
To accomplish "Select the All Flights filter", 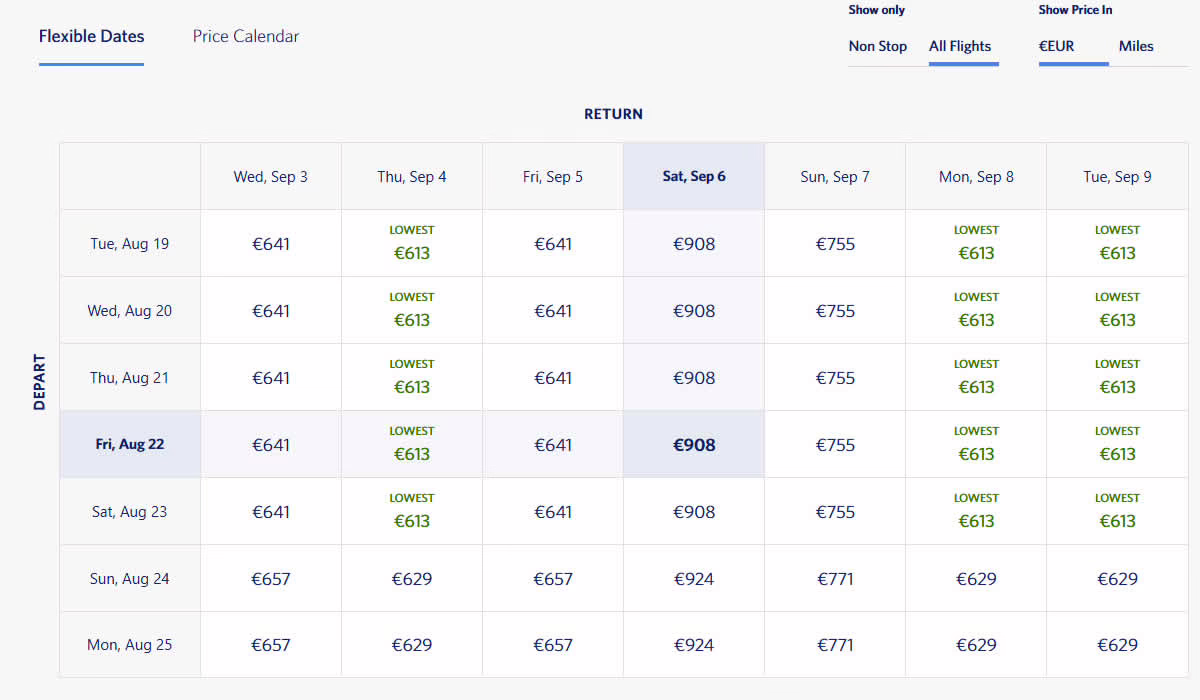I will (959, 46).
